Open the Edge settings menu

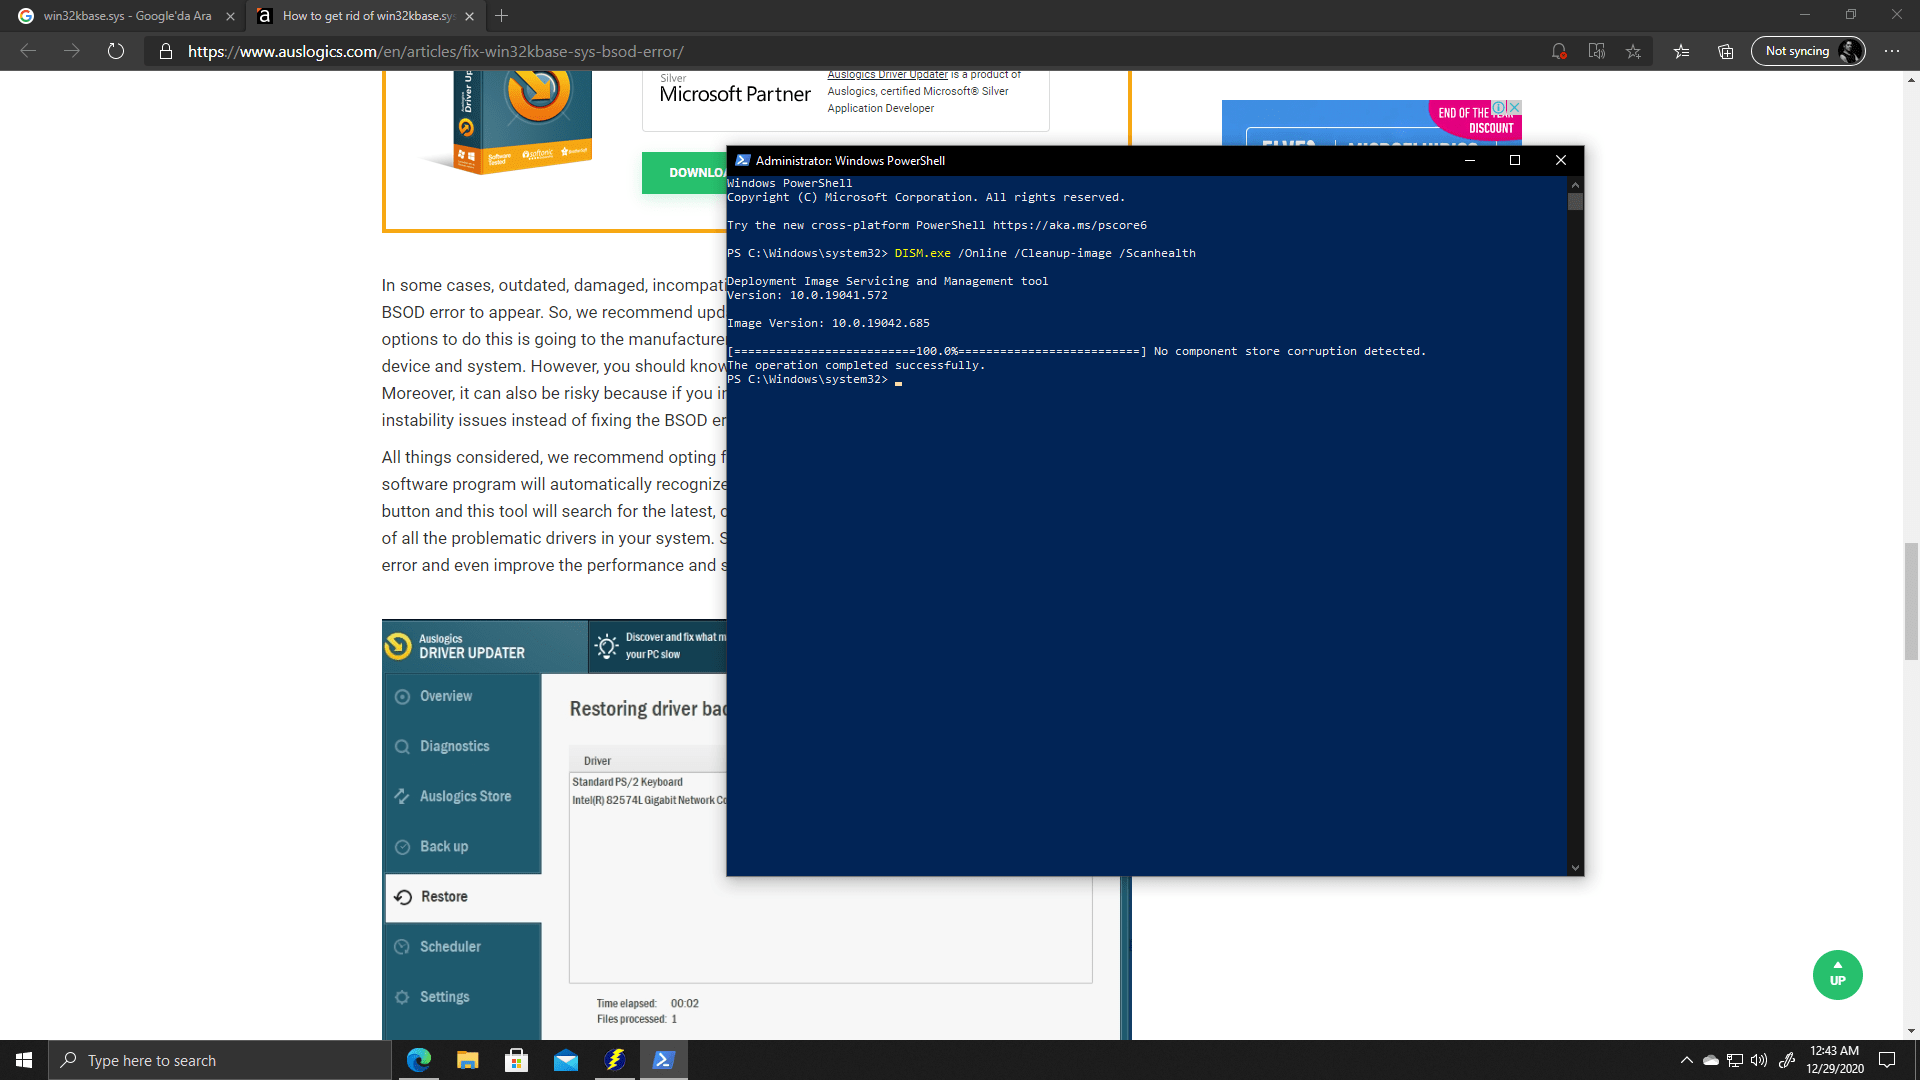1893,51
